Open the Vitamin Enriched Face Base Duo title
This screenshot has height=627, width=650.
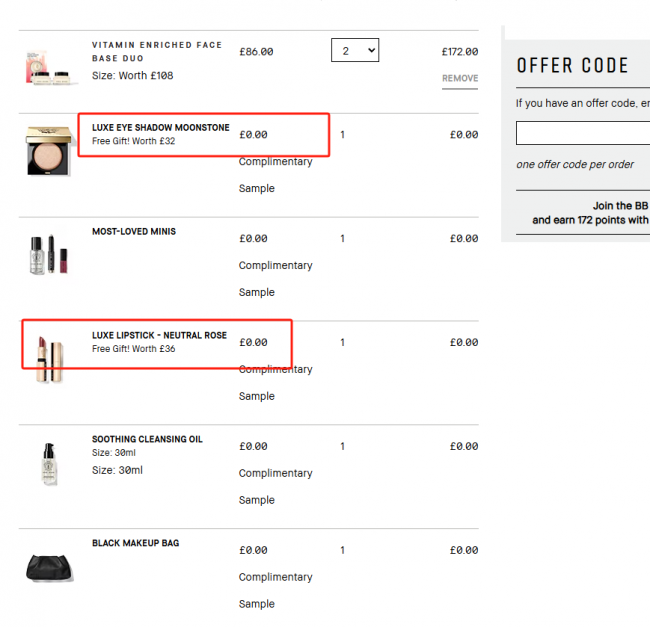tap(157, 51)
